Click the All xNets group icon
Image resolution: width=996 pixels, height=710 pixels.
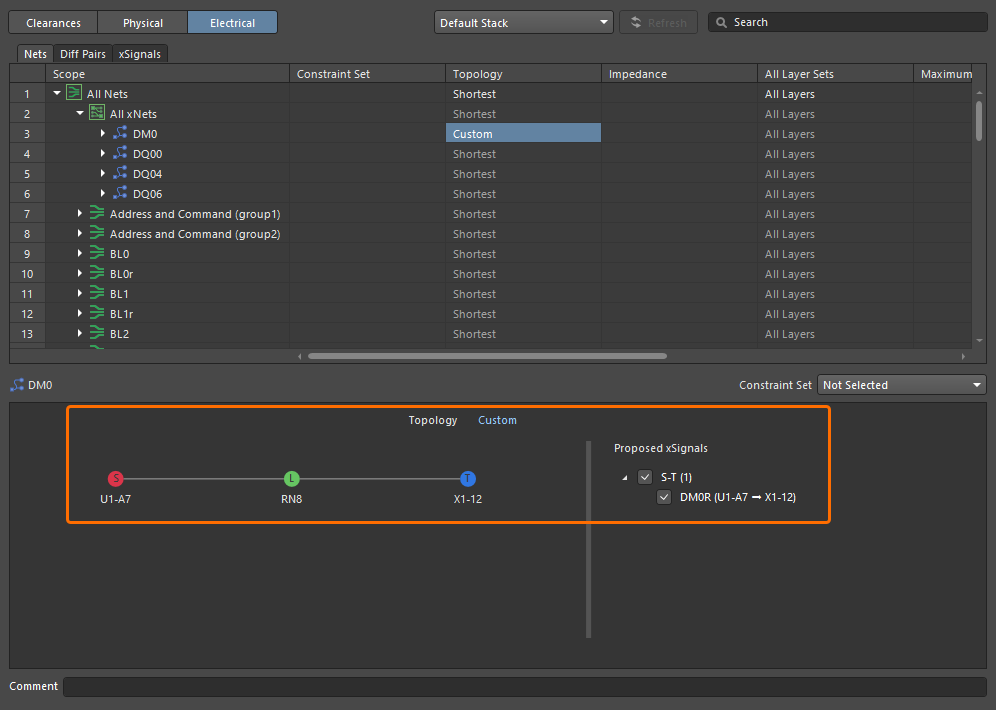97,114
